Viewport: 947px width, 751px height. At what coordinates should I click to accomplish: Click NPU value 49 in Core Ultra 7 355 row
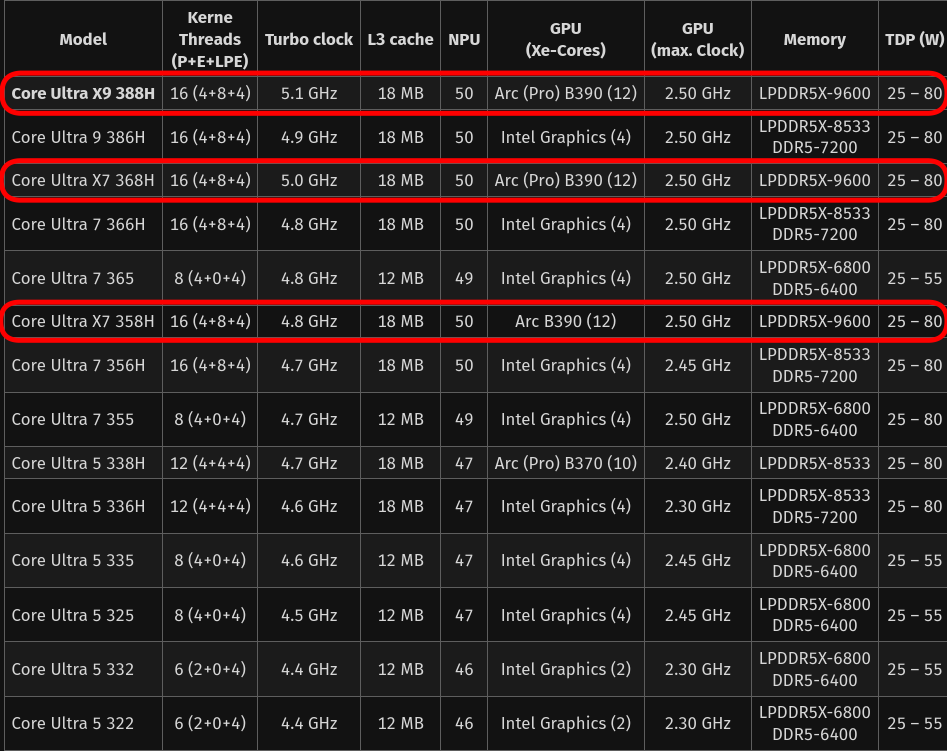(464, 419)
